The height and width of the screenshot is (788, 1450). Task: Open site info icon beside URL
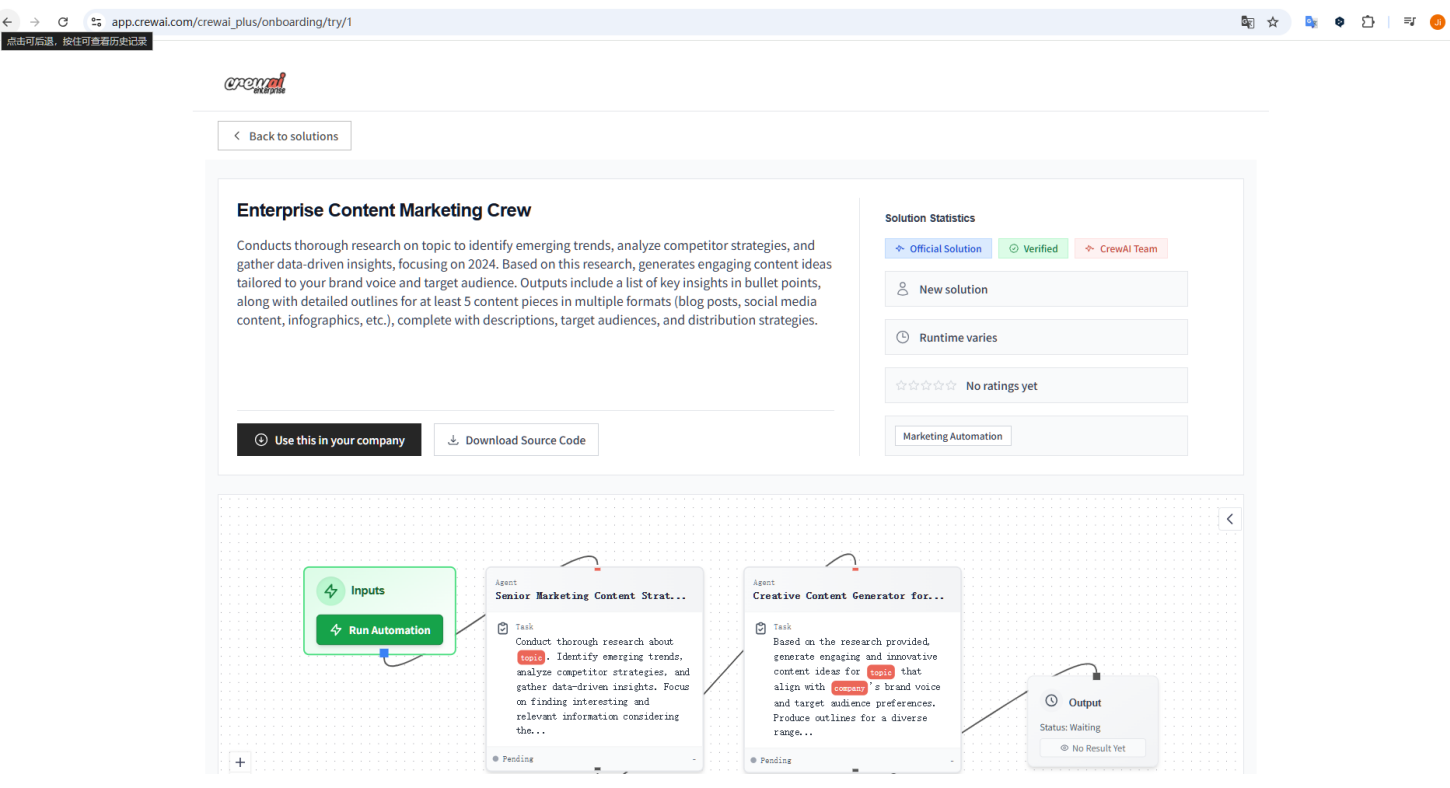(96, 21)
